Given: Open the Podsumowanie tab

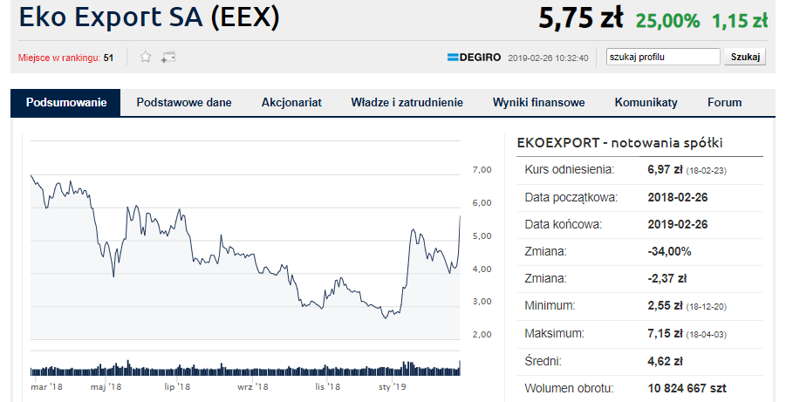Looking at the screenshot, I should pos(66,103).
